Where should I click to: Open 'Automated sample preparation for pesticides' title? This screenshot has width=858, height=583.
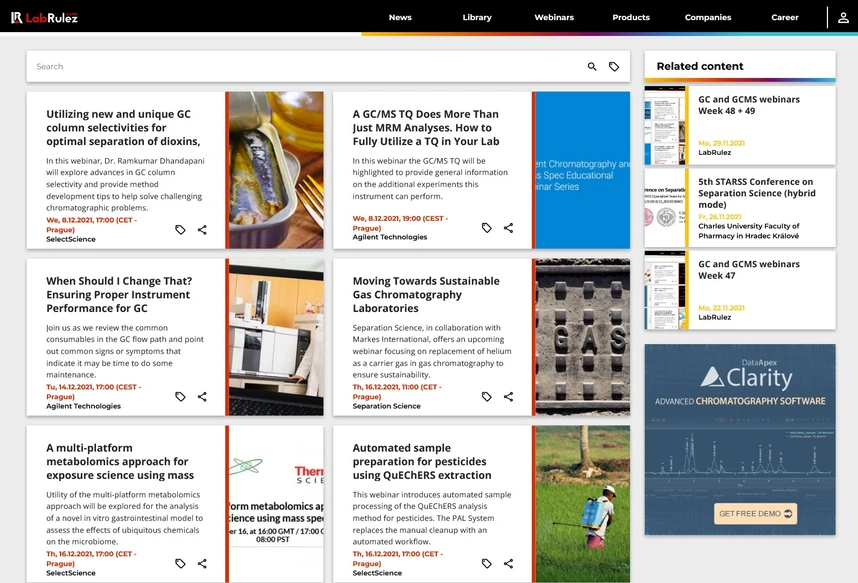pyautogui.click(x=422, y=461)
